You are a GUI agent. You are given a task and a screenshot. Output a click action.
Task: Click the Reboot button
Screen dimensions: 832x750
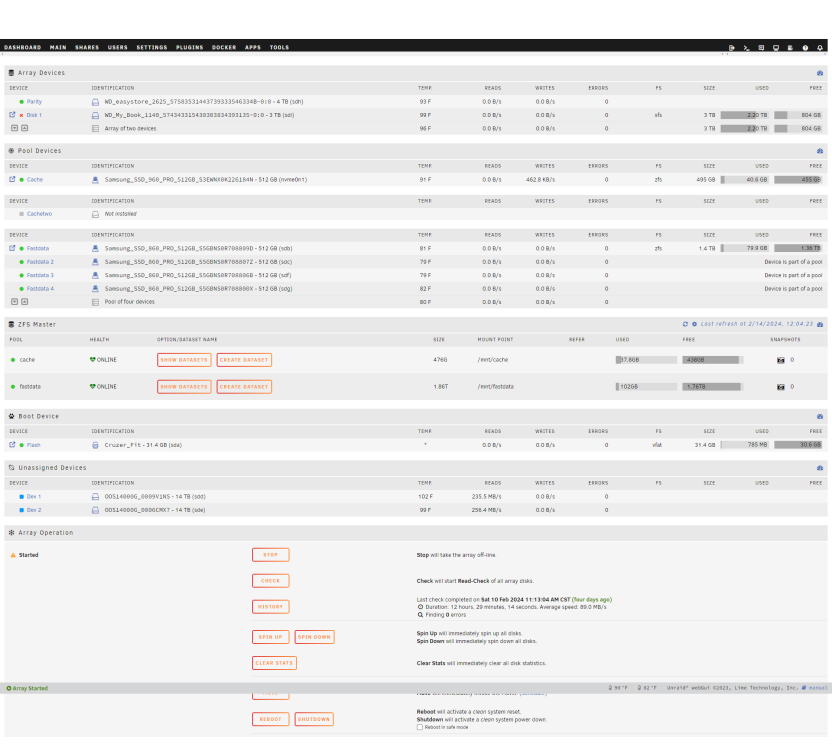point(271,719)
